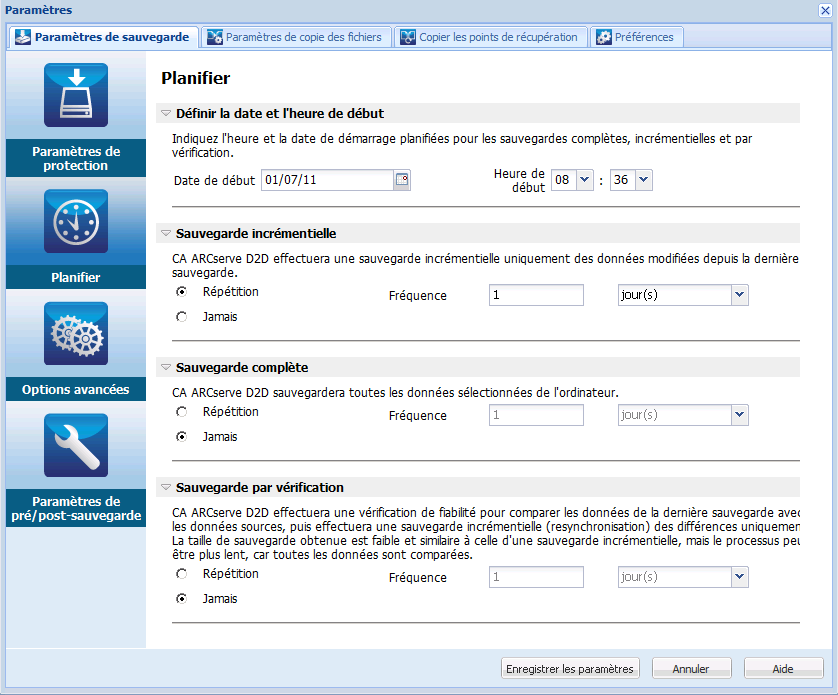The image size is (838, 695).
Task: Click the Aide button
Action: 783,669
